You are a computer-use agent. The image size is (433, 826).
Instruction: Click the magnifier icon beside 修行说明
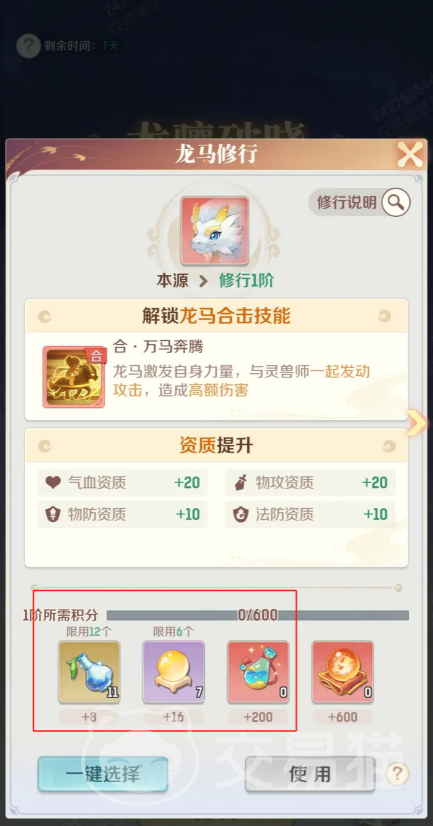(396, 202)
